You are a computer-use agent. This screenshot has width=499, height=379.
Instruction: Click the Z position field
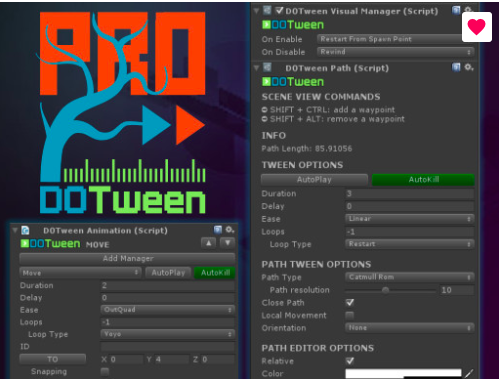pos(218,359)
